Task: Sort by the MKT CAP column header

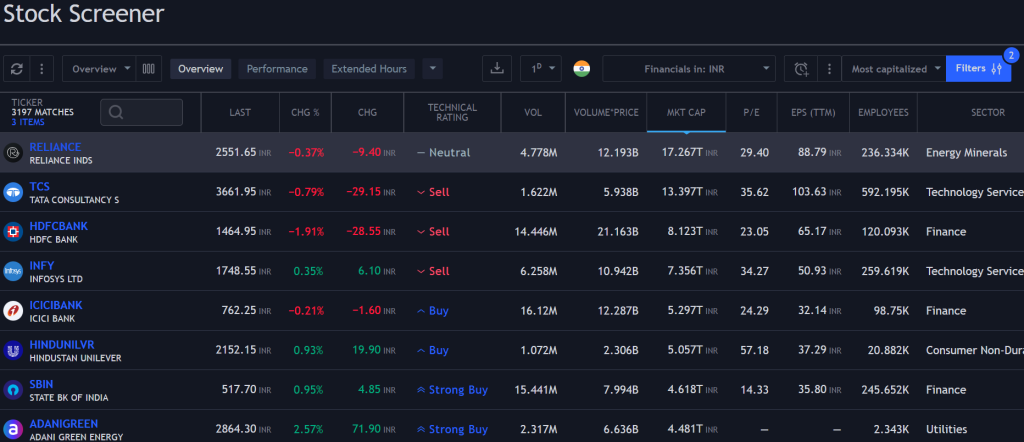Action: click(x=686, y=112)
